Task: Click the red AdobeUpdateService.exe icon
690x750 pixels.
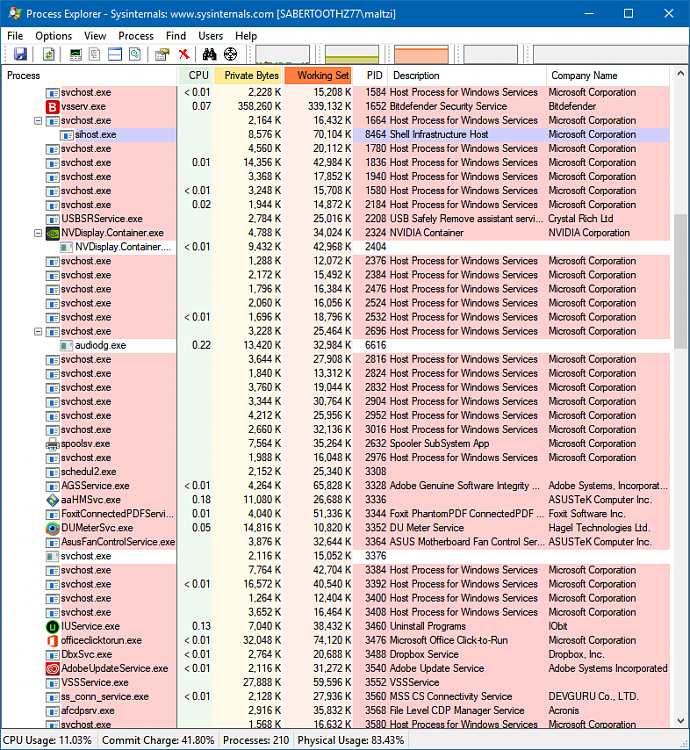Action: tap(53, 669)
